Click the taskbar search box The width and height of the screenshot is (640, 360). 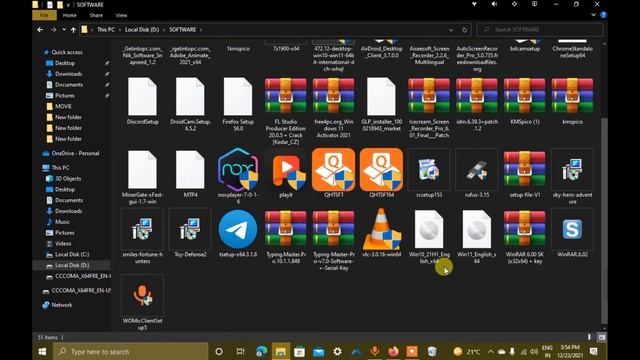pos(131,351)
